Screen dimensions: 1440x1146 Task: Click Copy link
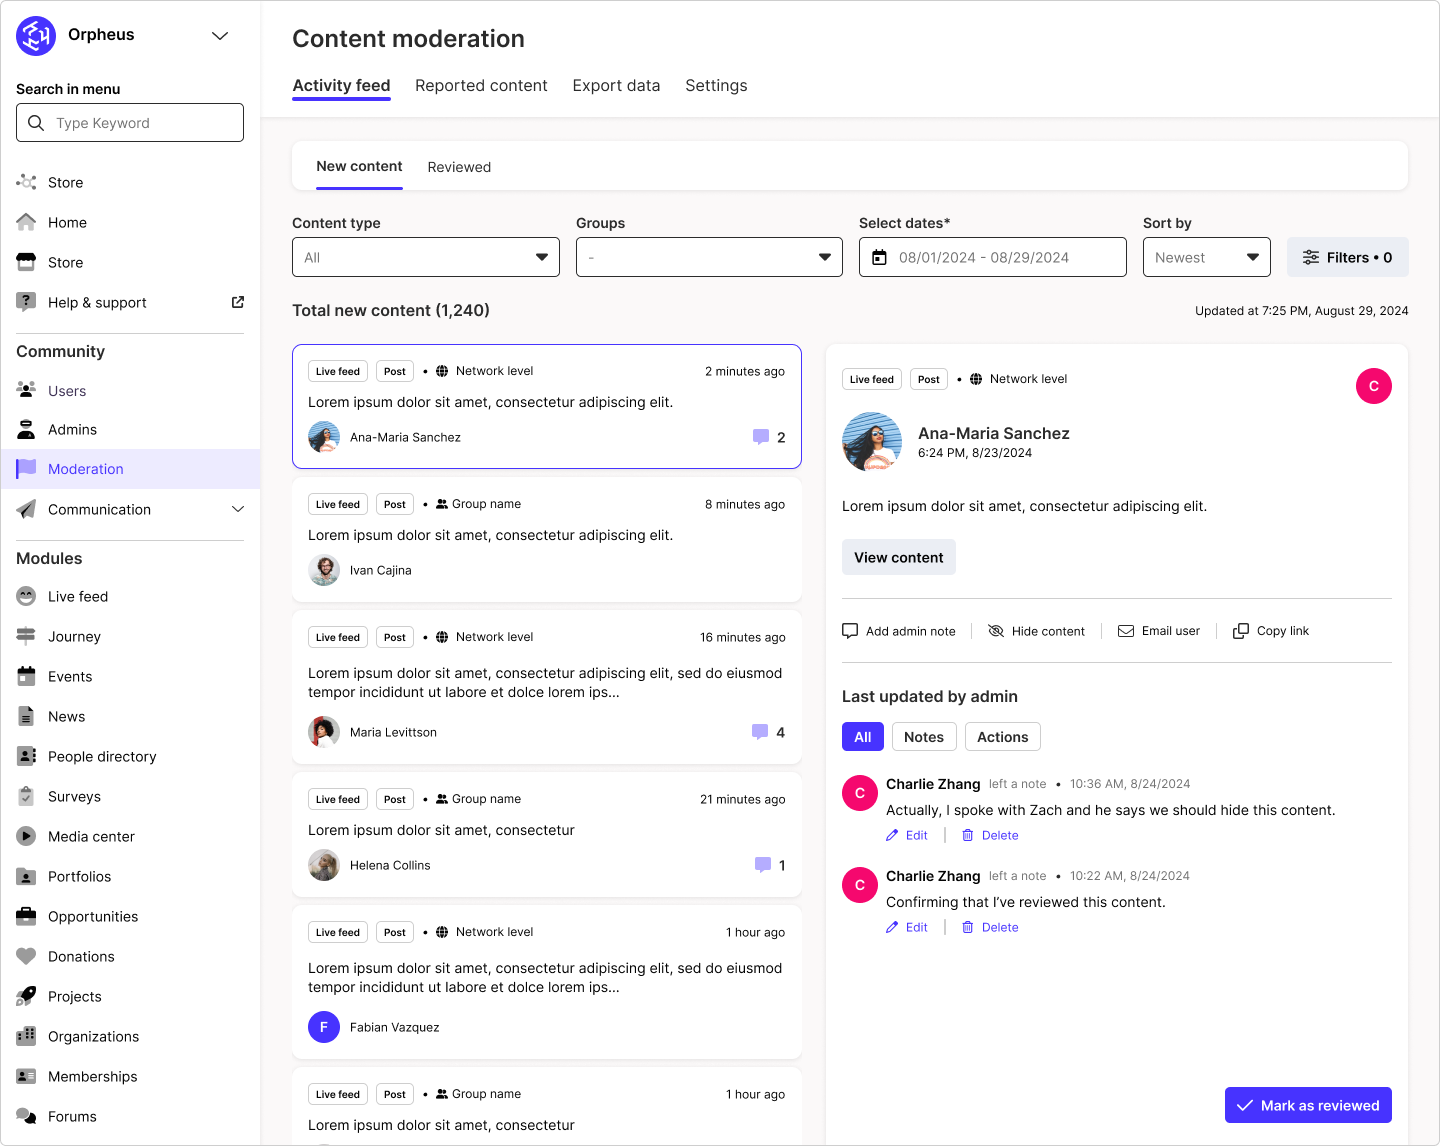1271,631
